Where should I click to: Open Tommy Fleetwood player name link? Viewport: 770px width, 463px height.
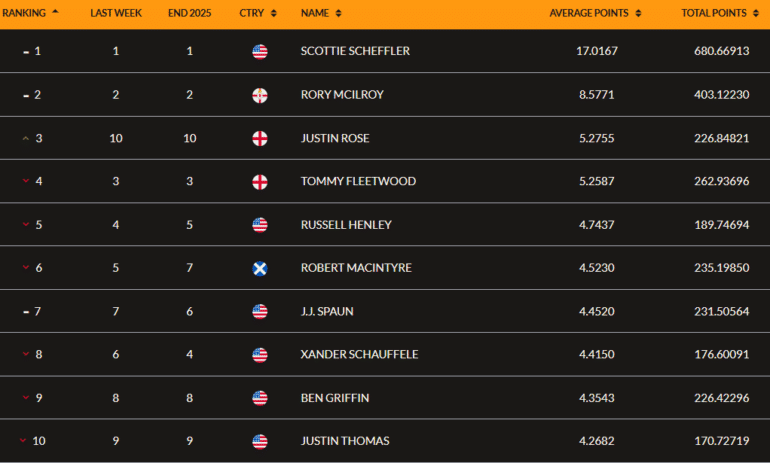(358, 182)
